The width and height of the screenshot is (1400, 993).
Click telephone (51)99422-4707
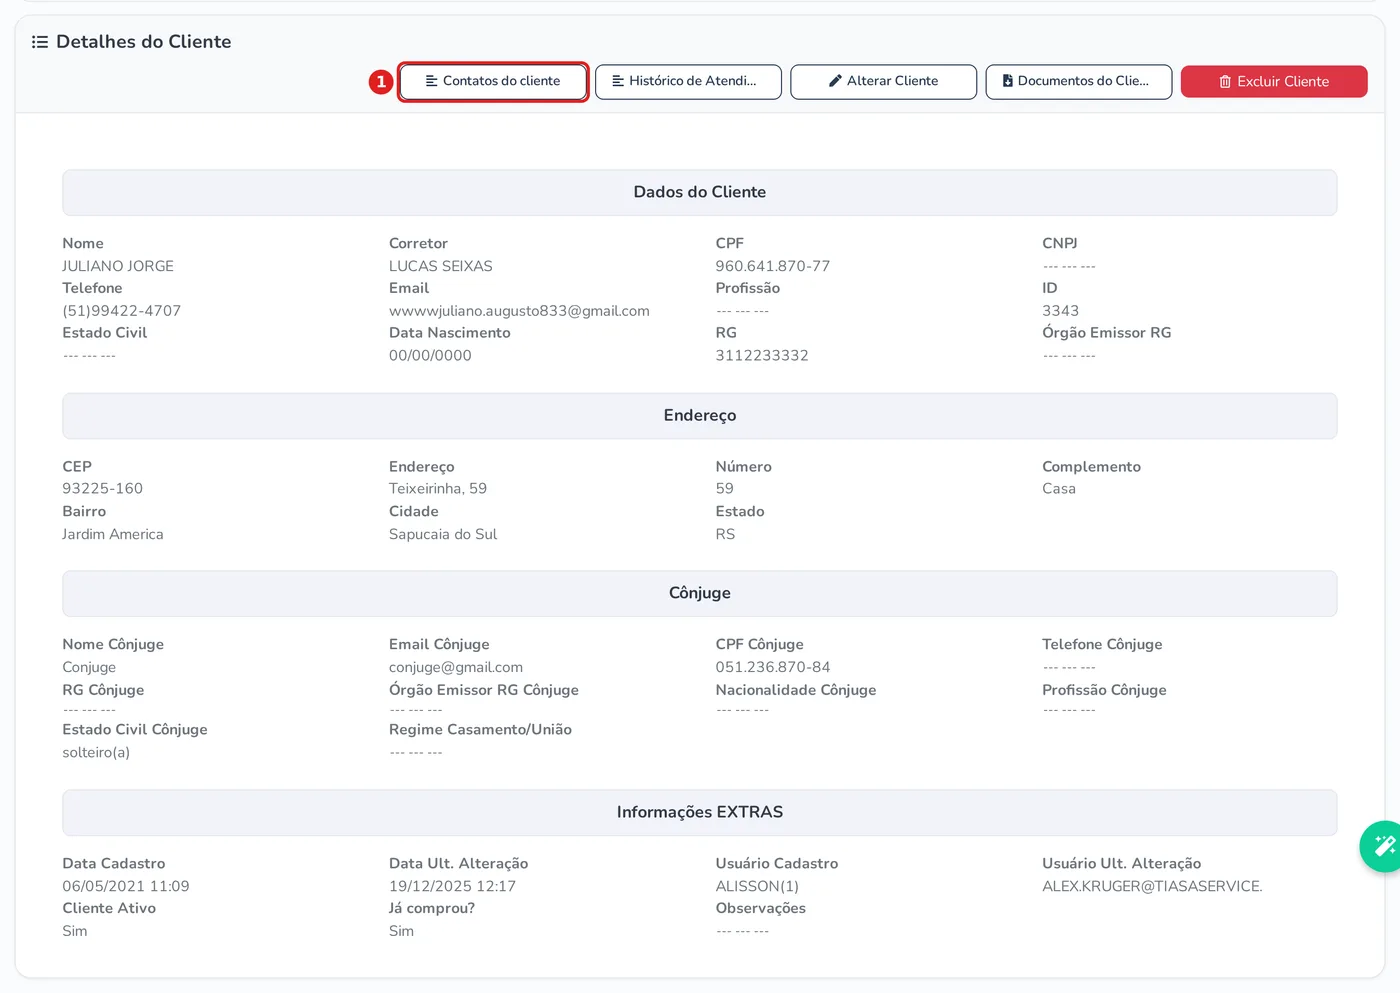pos(122,311)
